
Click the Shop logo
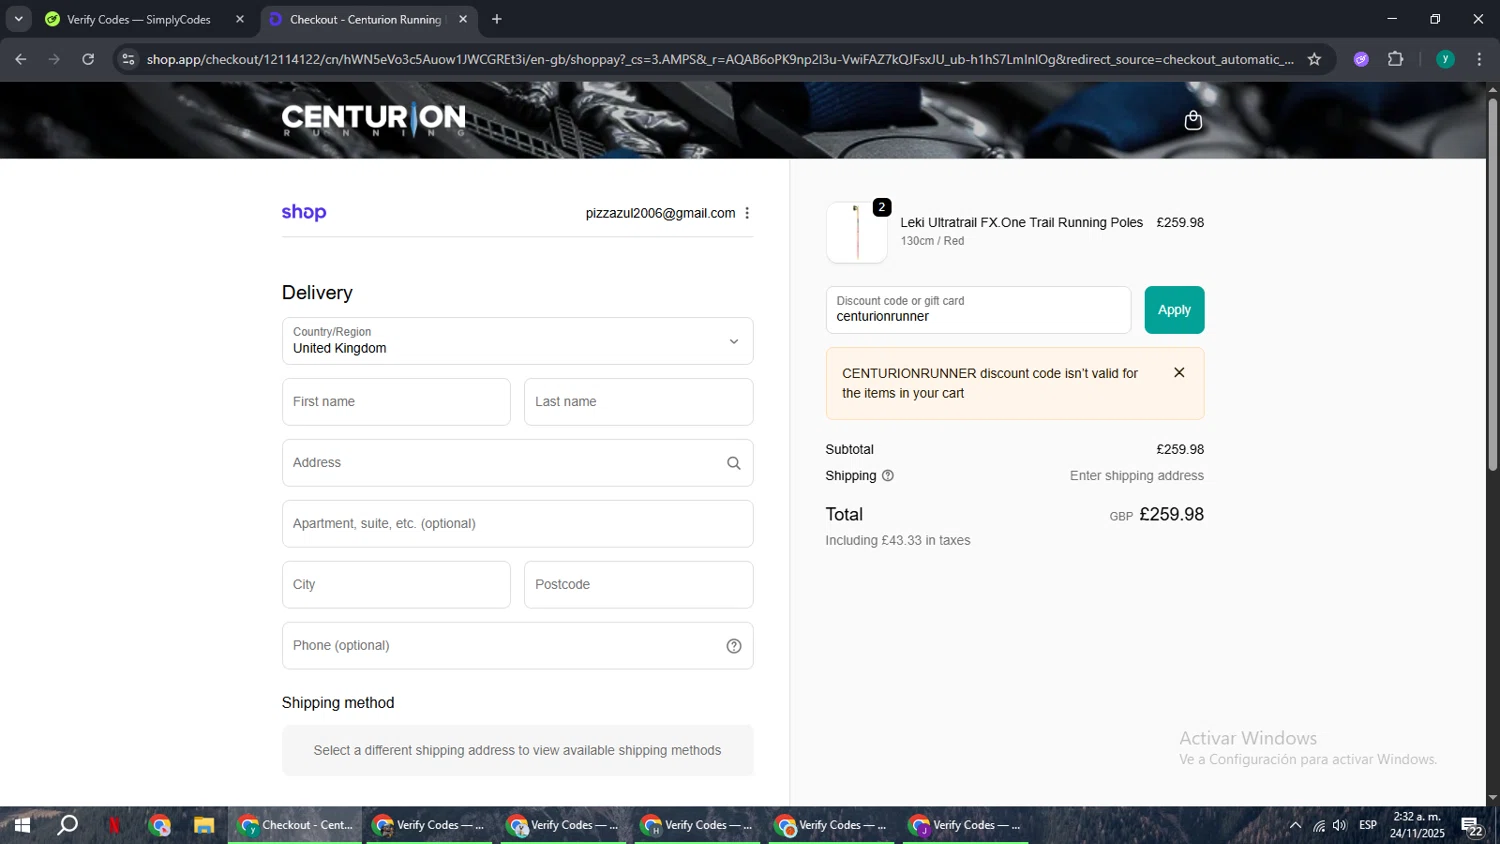pyautogui.click(x=304, y=212)
